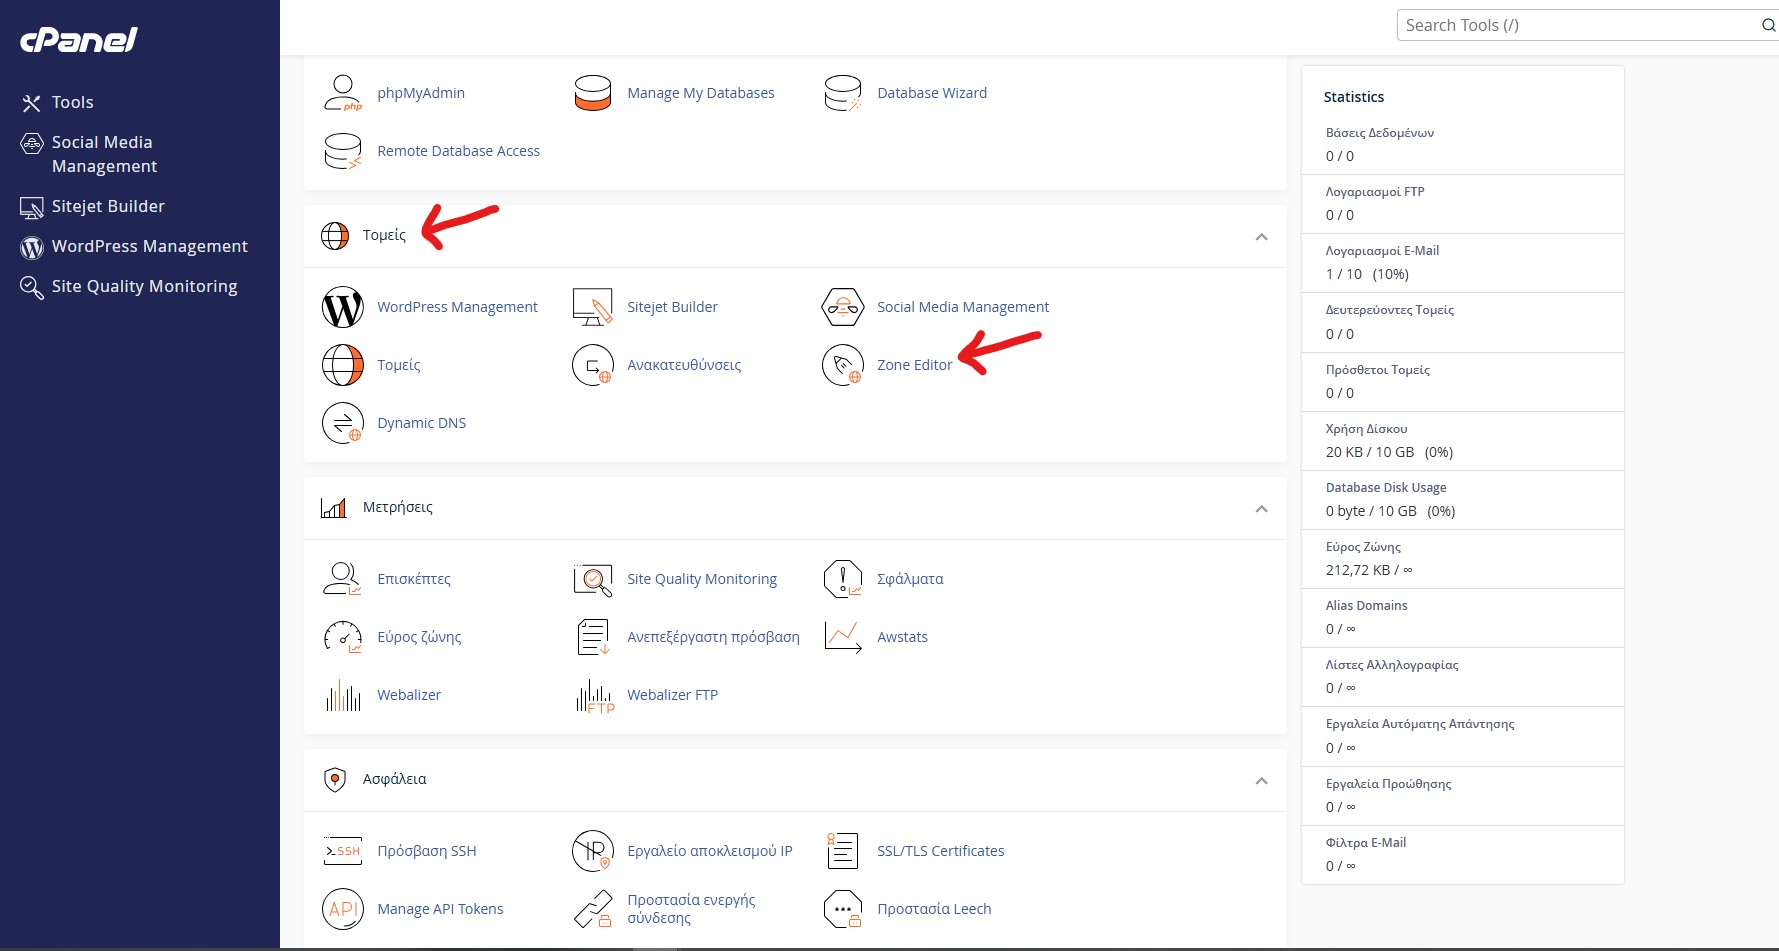Collapse the Μετρήσεις section chevron
Image resolution: width=1779 pixels, height=951 pixels.
click(1261, 509)
